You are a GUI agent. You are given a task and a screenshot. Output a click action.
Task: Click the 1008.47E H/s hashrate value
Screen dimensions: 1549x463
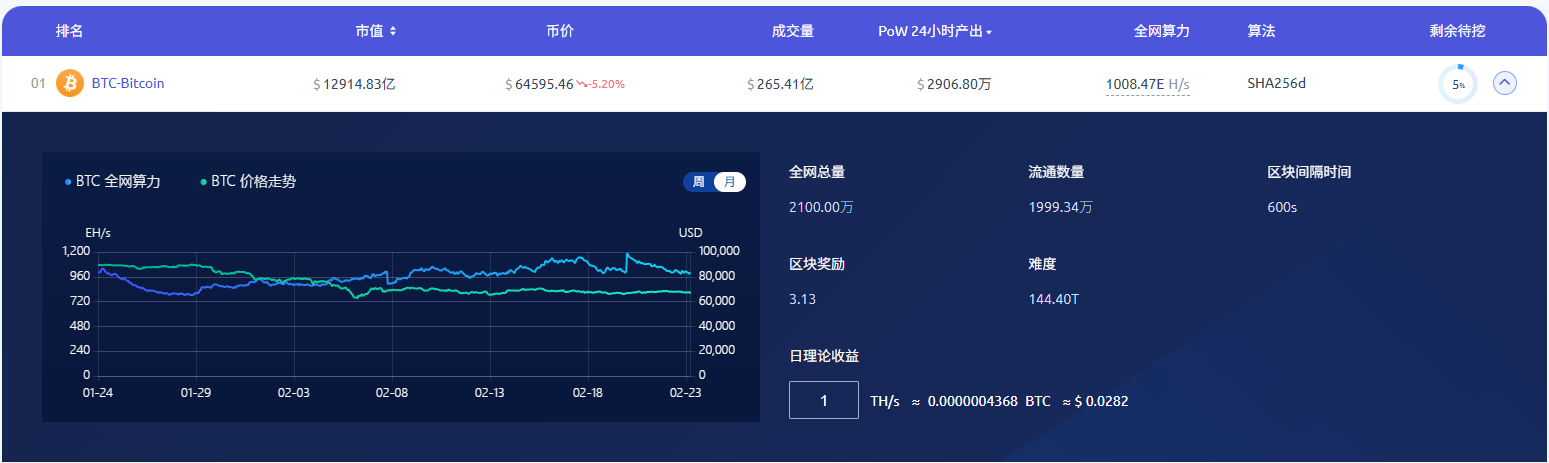pos(1147,84)
